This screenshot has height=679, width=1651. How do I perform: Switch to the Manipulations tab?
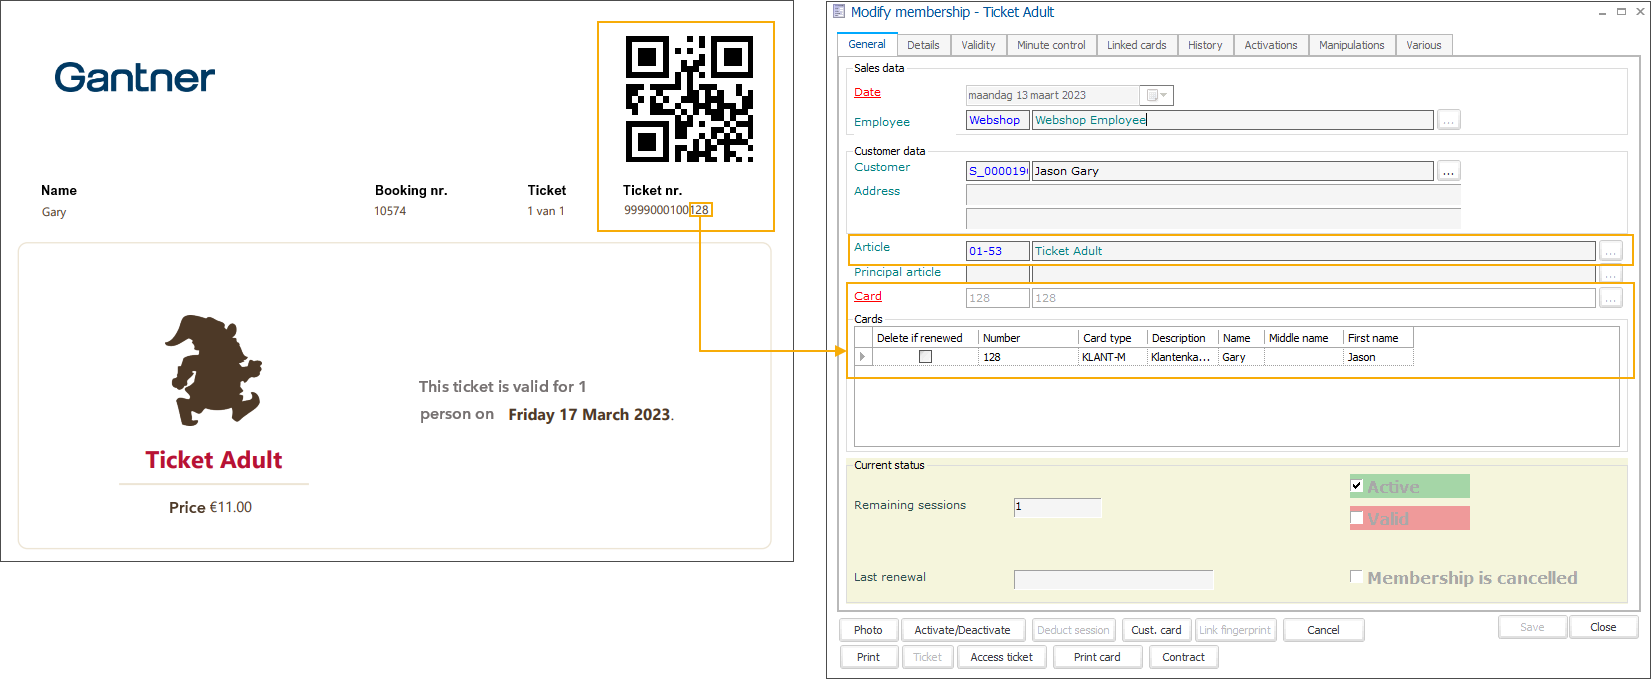point(1351,45)
